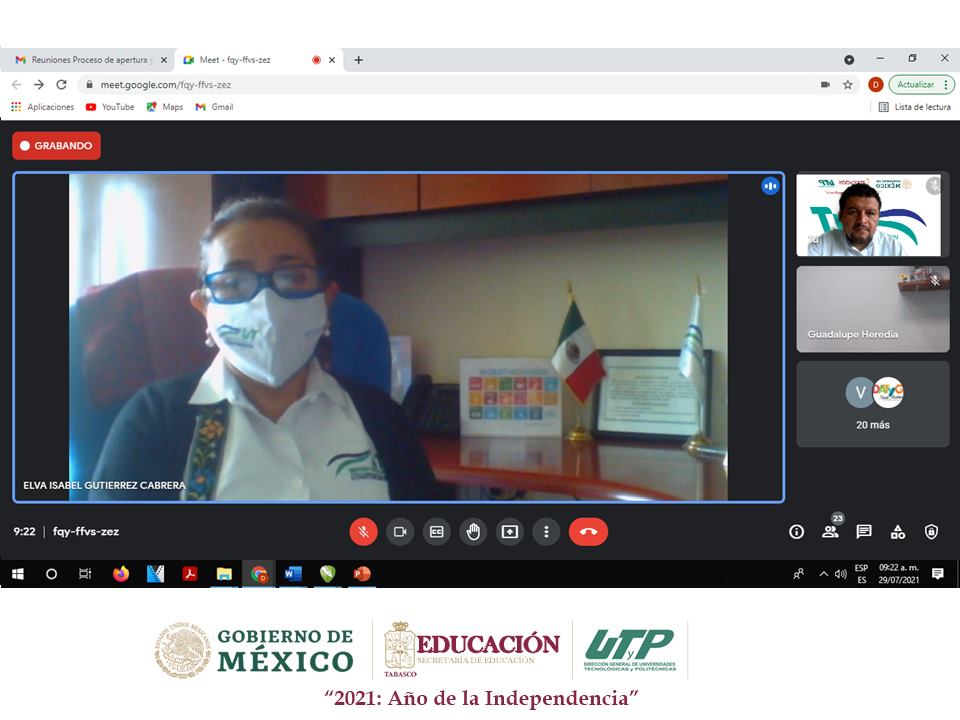Show the participants list

point(830,532)
